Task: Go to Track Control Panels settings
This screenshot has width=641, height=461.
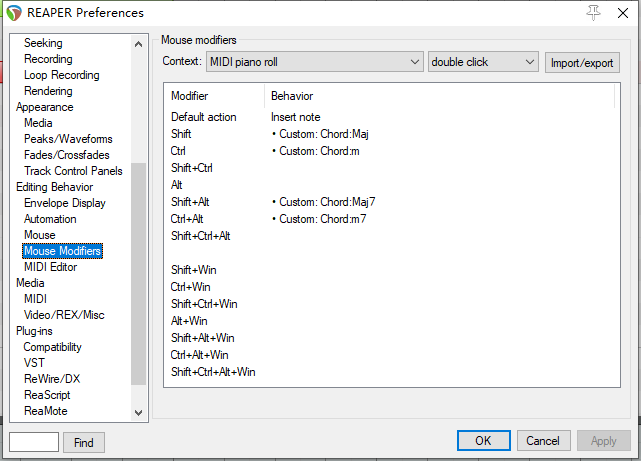Action: tap(73, 171)
